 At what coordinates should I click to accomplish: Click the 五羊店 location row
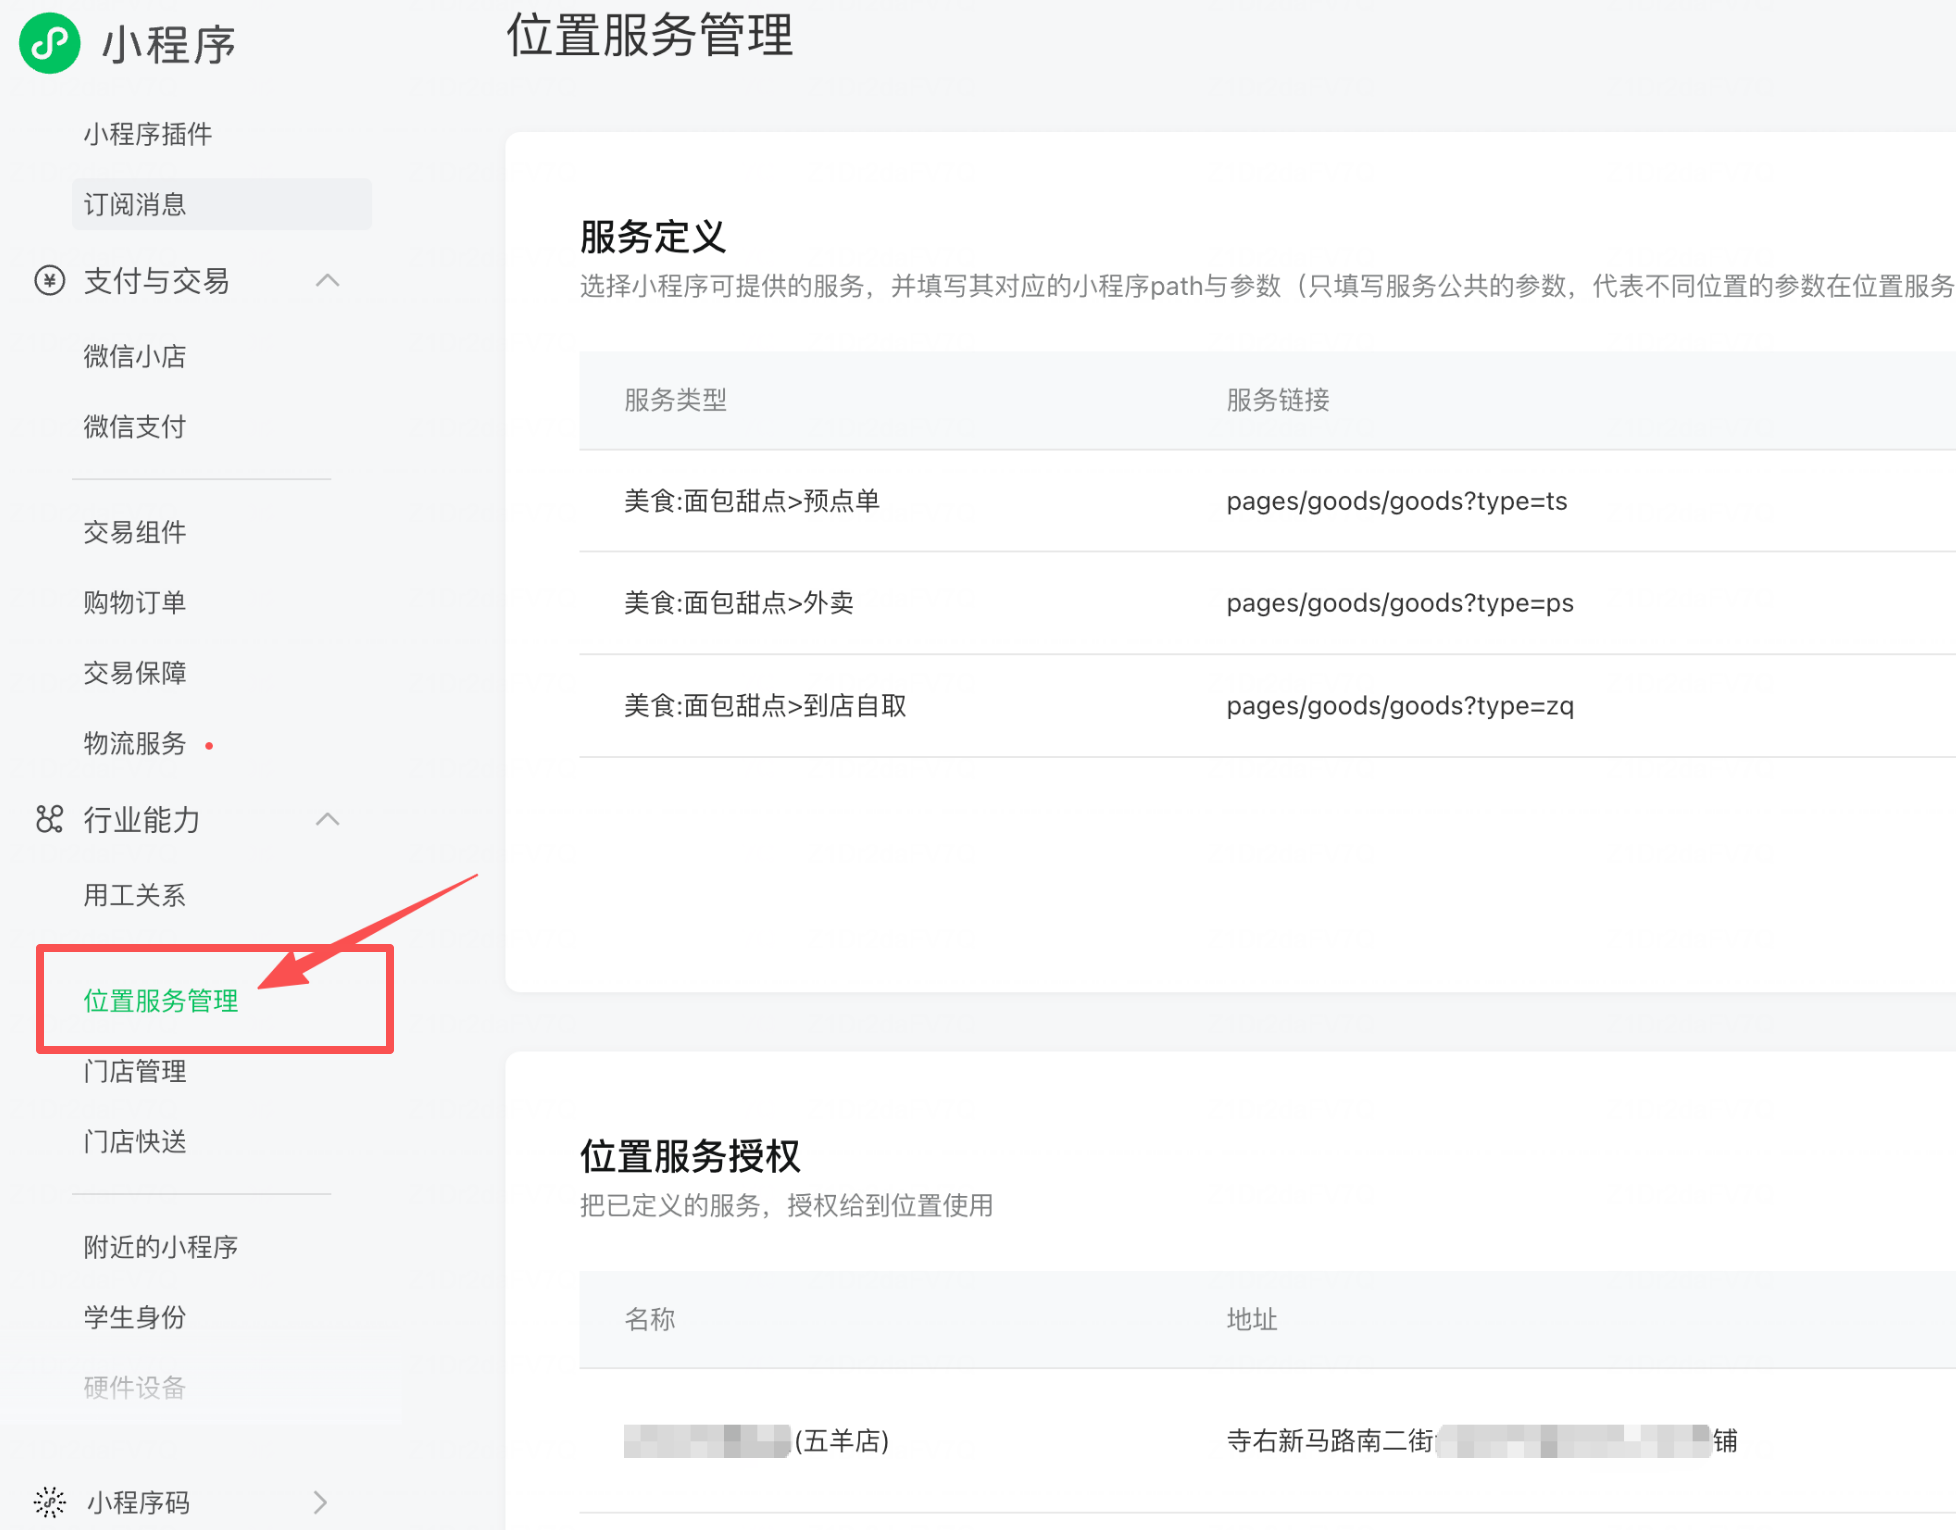(x=841, y=1440)
